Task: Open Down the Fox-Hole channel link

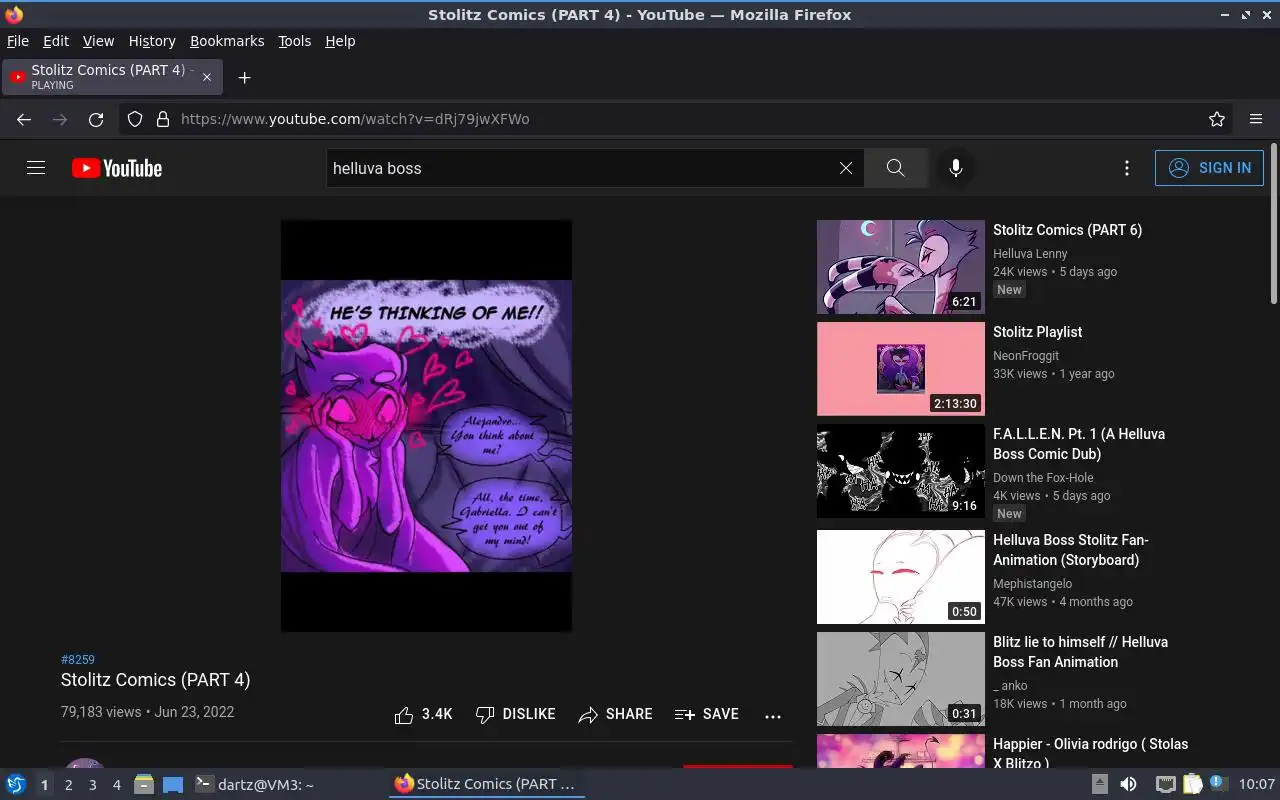Action: tap(1043, 478)
